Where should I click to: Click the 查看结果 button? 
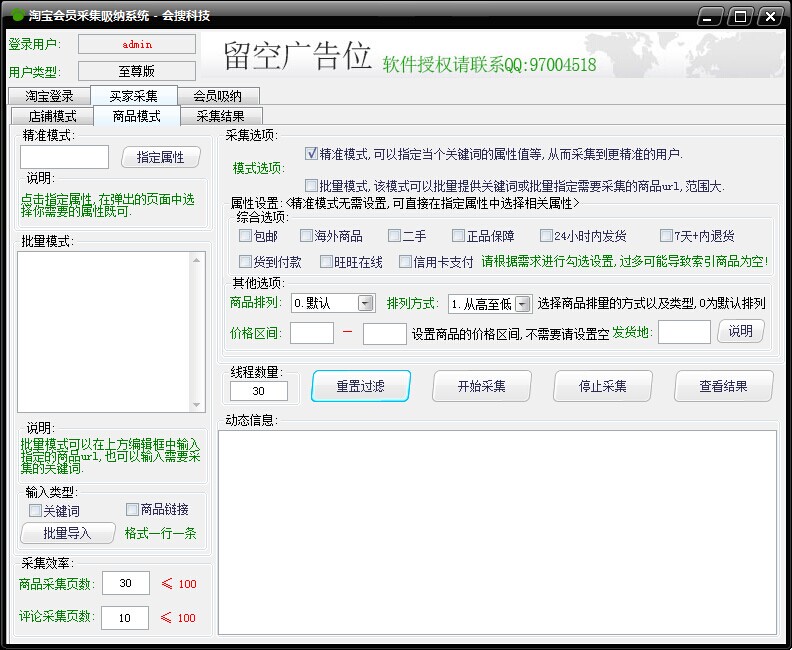pos(723,386)
